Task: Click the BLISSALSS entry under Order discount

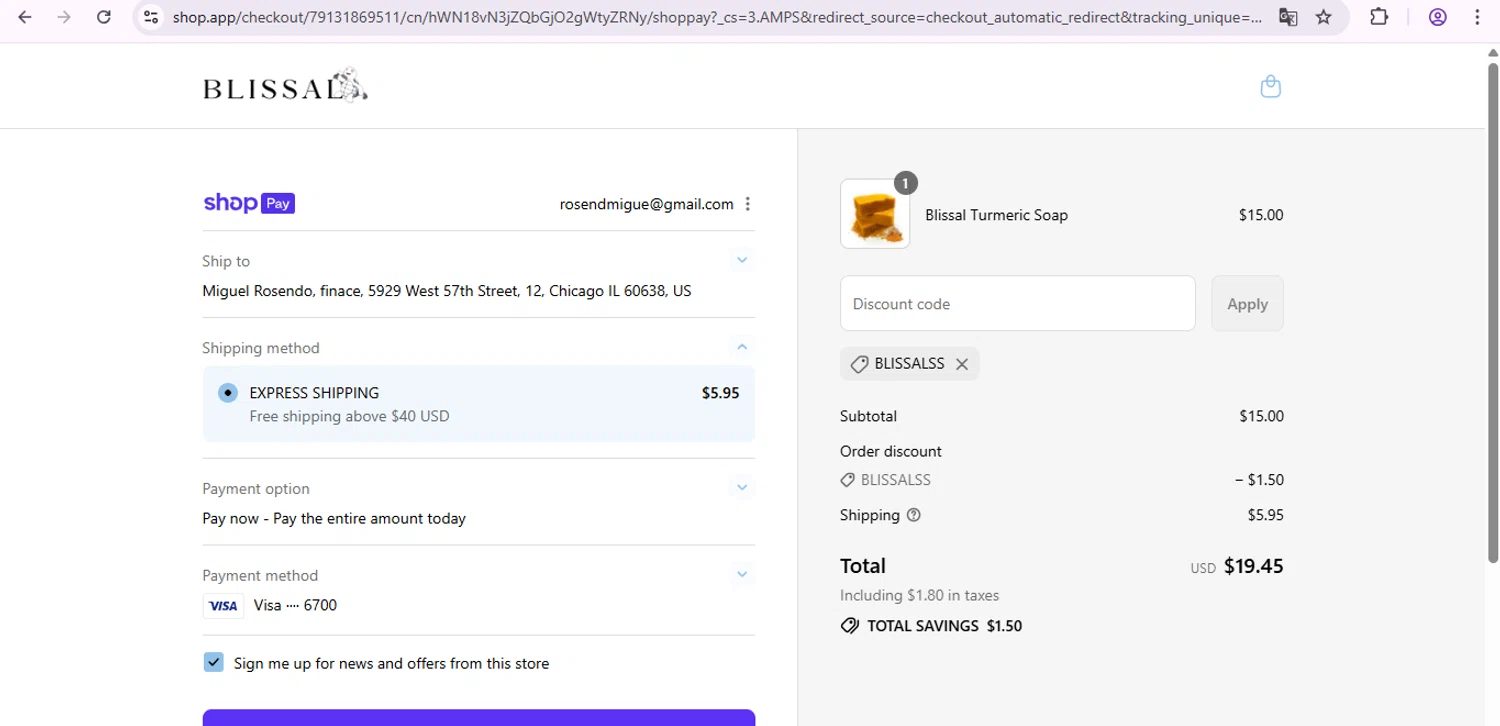Action: tap(886, 480)
